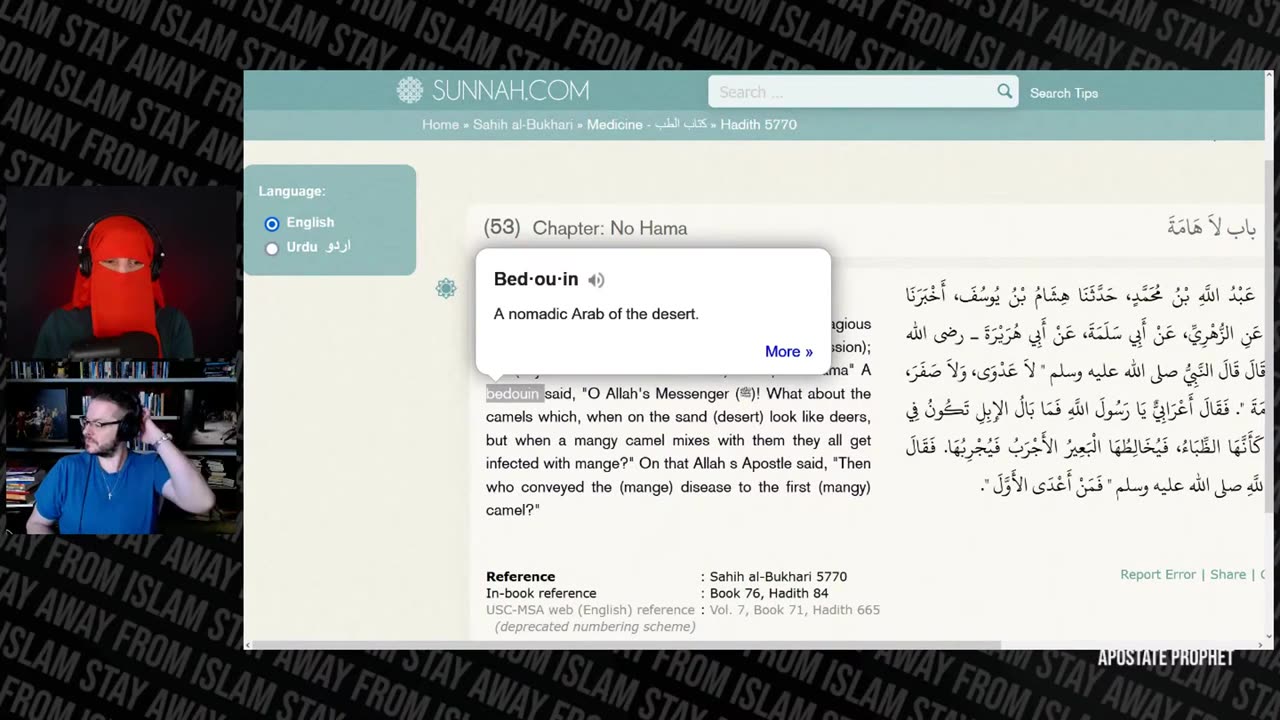The width and height of the screenshot is (1280, 720).
Task: Click the highlighted word 'bedouin'
Action: [513, 394]
